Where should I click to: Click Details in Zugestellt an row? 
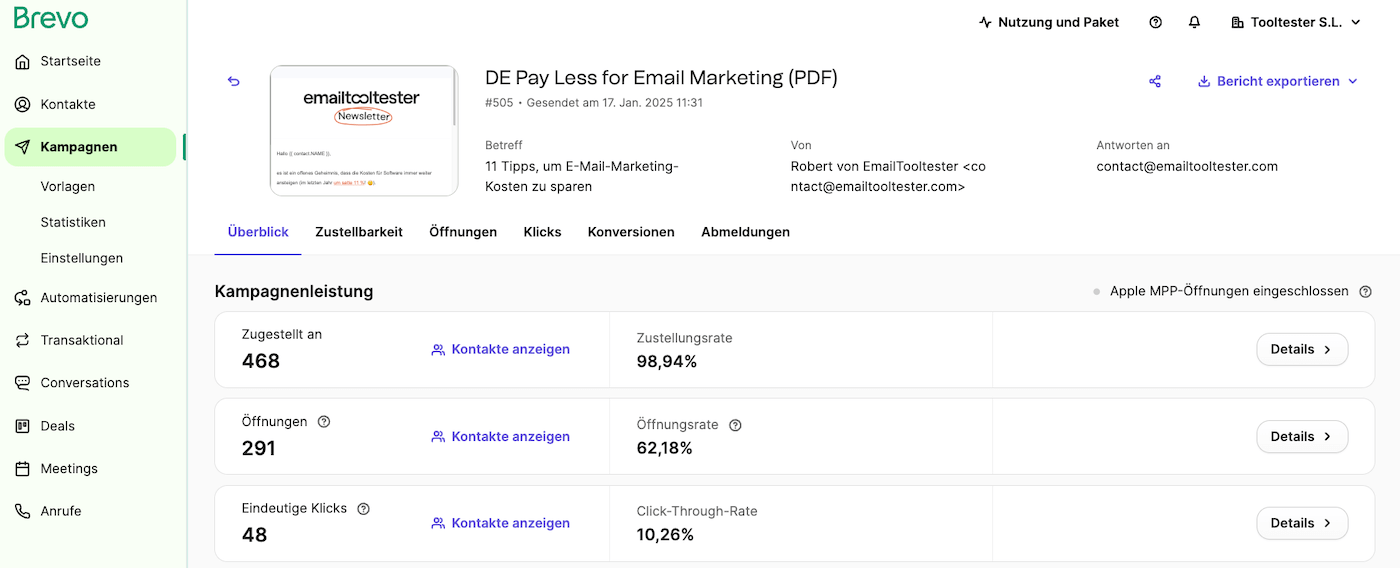click(1302, 350)
